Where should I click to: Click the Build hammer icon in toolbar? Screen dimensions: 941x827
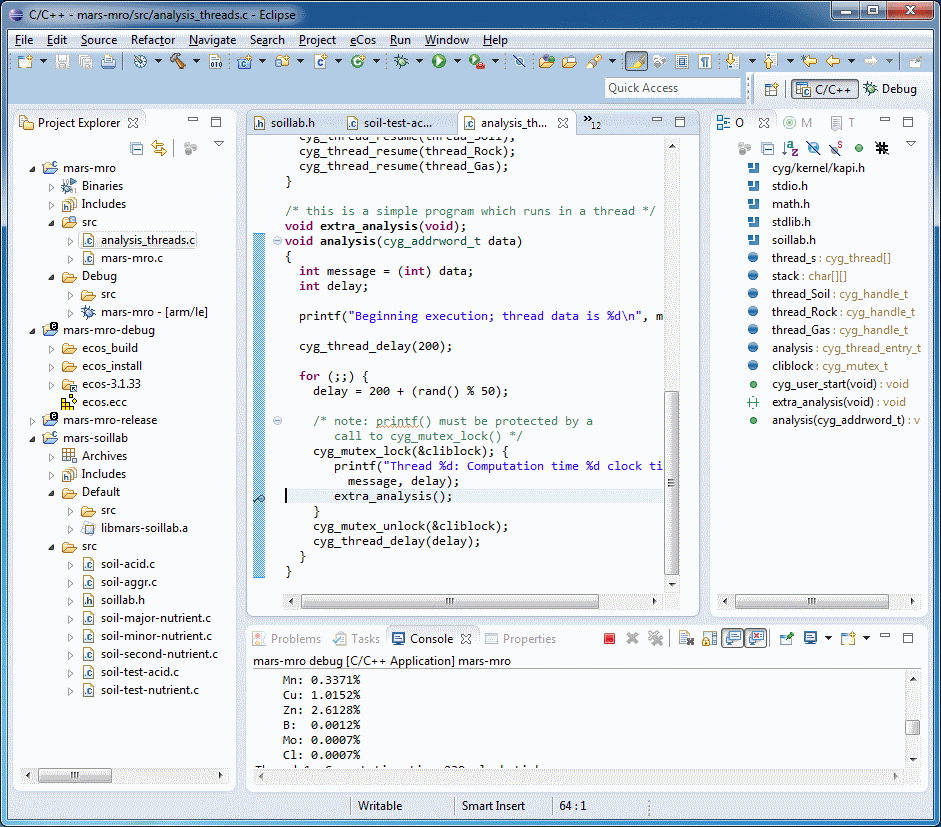point(178,62)
